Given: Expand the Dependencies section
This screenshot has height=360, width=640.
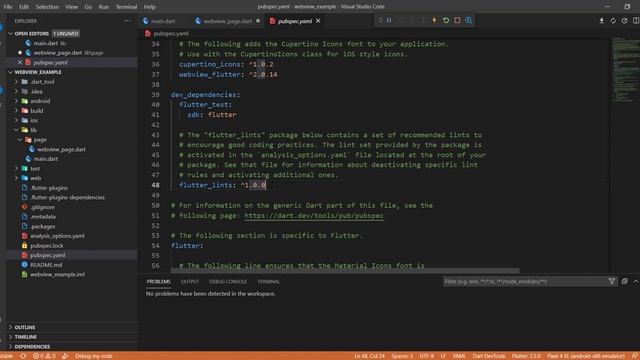Looking at the screenshot, I should click(x=32, y=347).
